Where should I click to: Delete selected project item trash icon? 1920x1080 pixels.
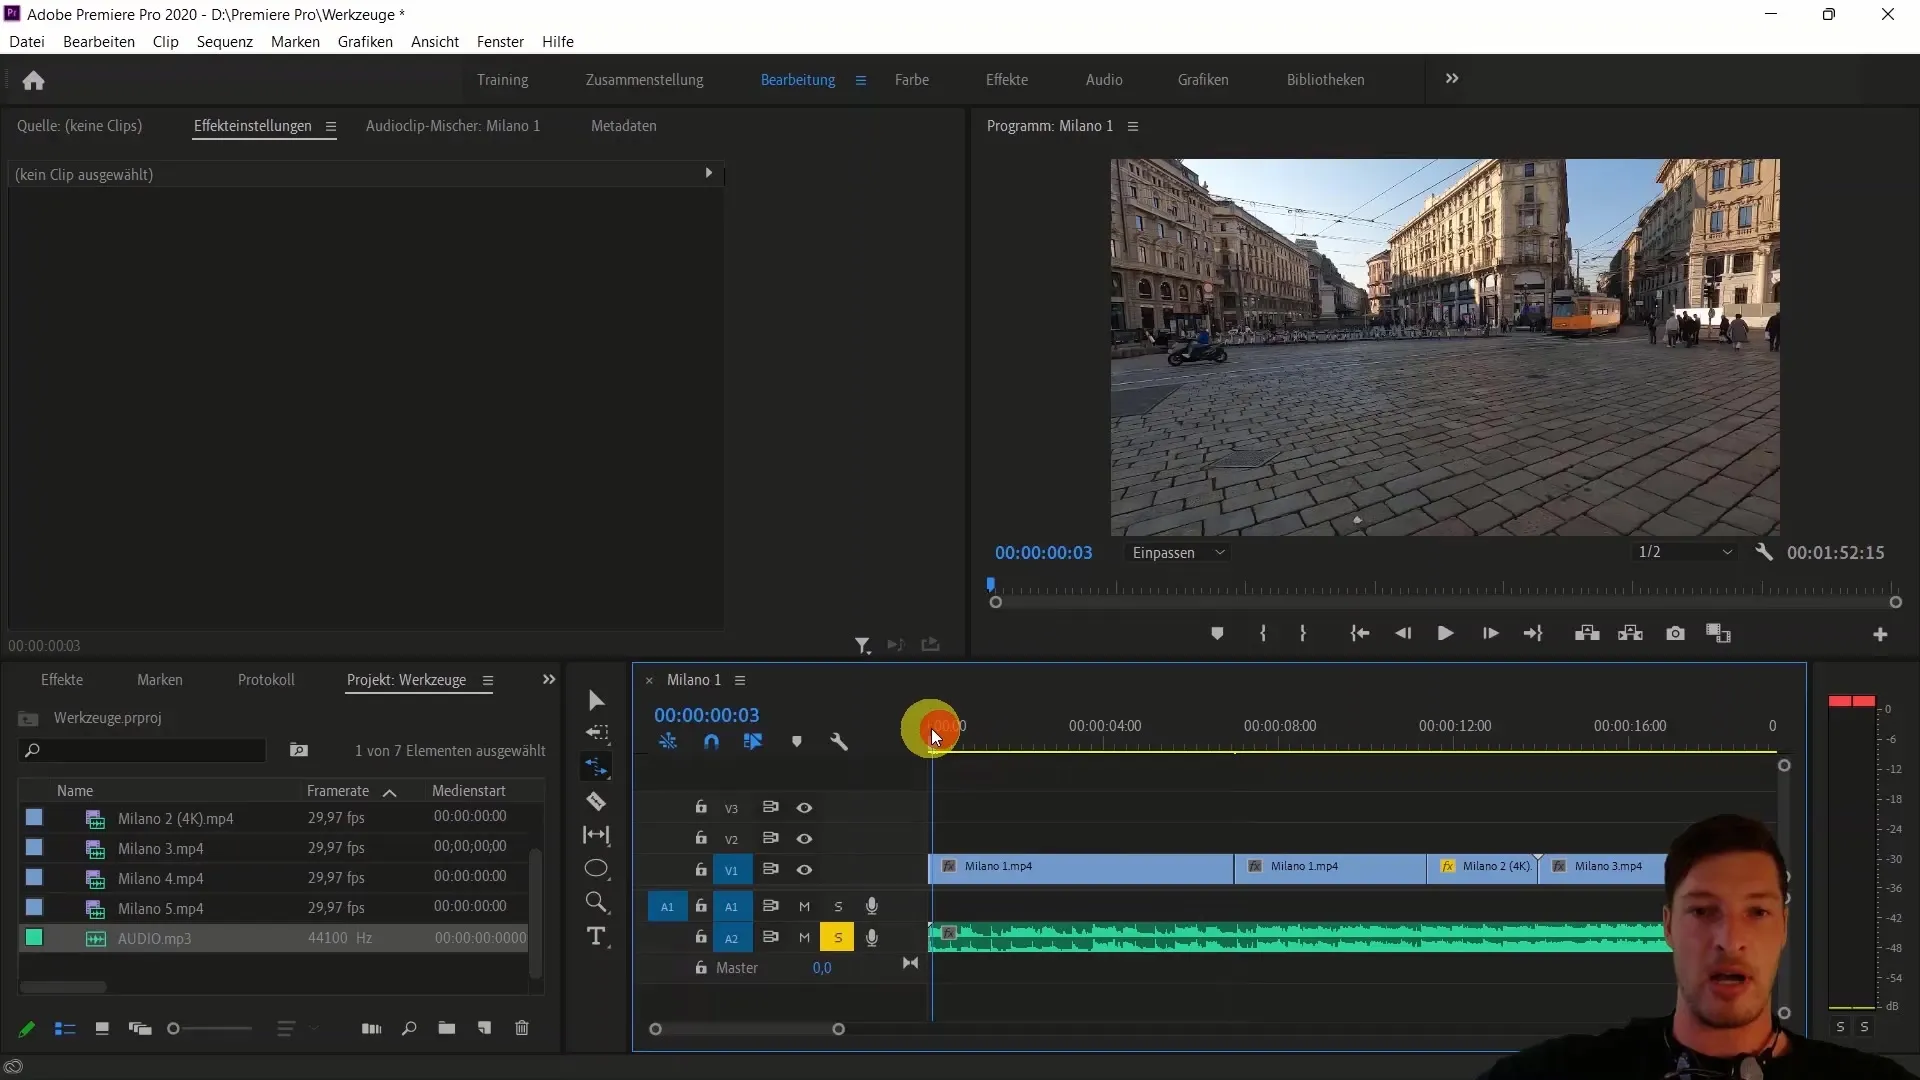522,1028
